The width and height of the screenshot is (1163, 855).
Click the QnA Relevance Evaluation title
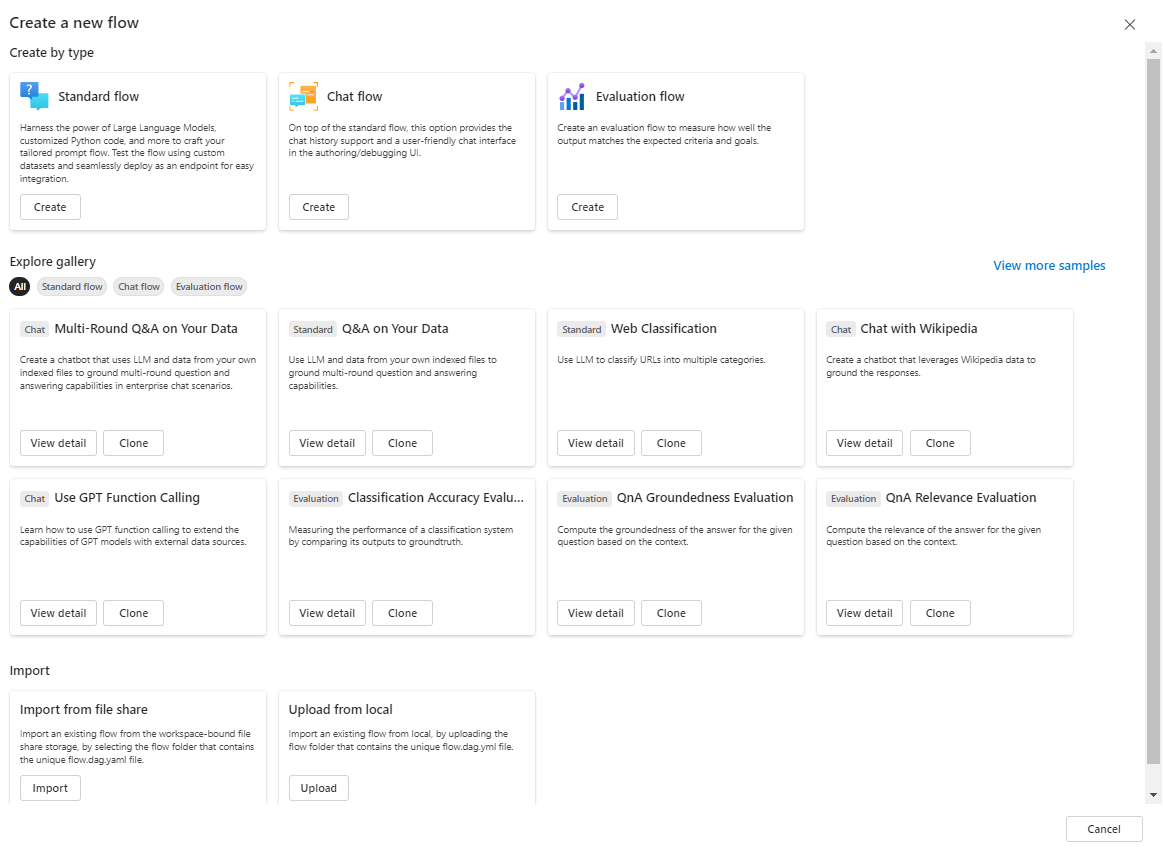click(961, 498)
